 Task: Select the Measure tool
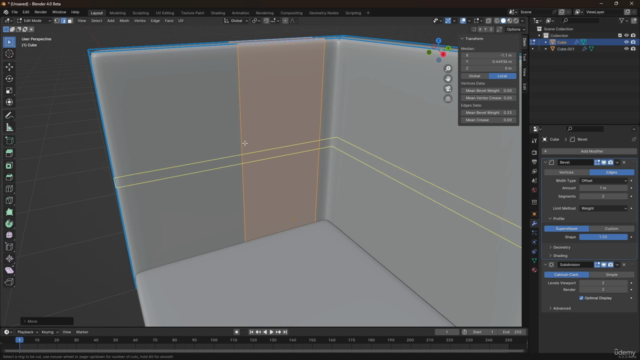(x=9, y=128)
